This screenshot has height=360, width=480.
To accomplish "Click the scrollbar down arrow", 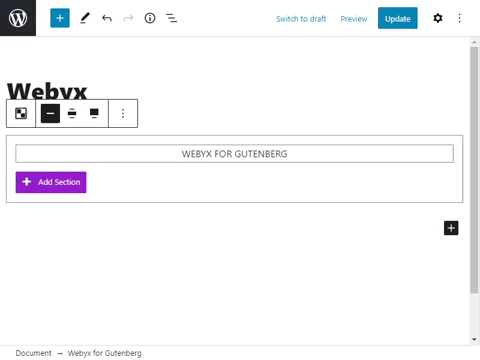I will pyautogui.click(x=474, y=339).
